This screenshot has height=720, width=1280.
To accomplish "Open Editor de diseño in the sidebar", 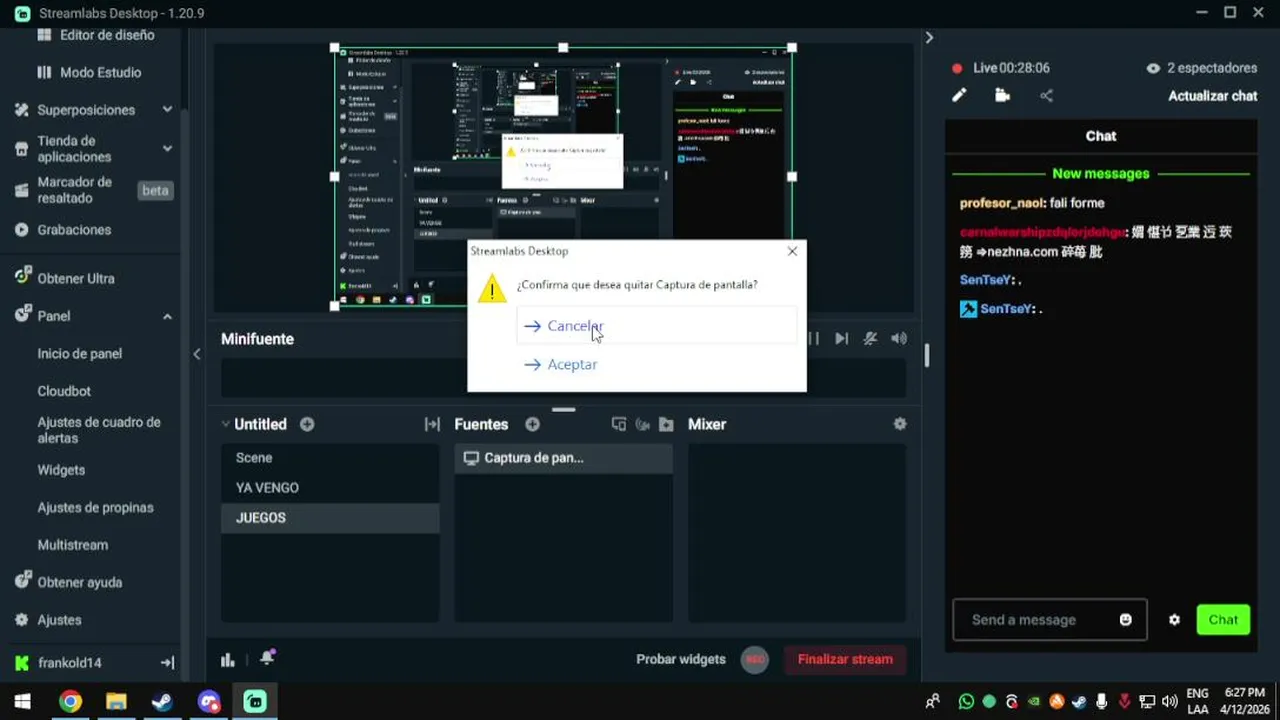I will point(96,35).
